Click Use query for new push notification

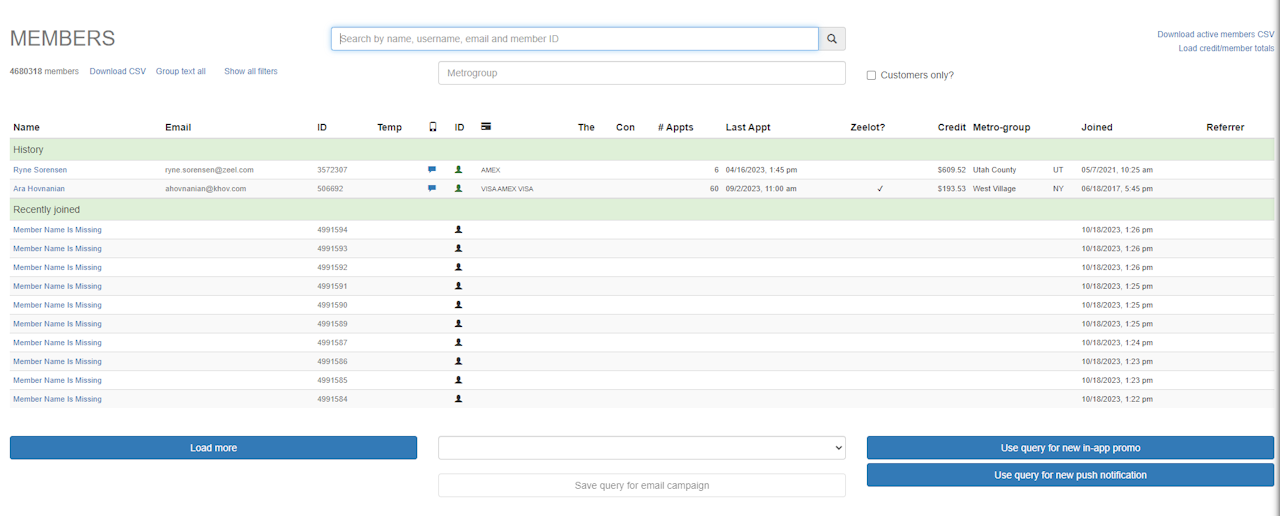coord(1070,475)
